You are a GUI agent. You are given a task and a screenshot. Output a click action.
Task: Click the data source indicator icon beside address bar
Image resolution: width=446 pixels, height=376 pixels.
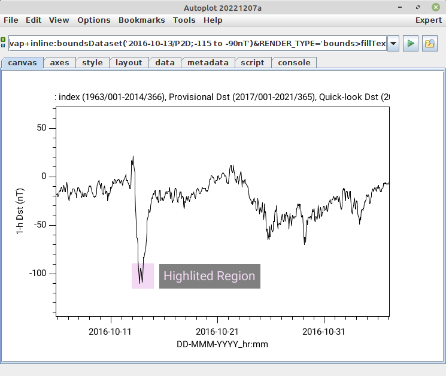coord(3,42)
